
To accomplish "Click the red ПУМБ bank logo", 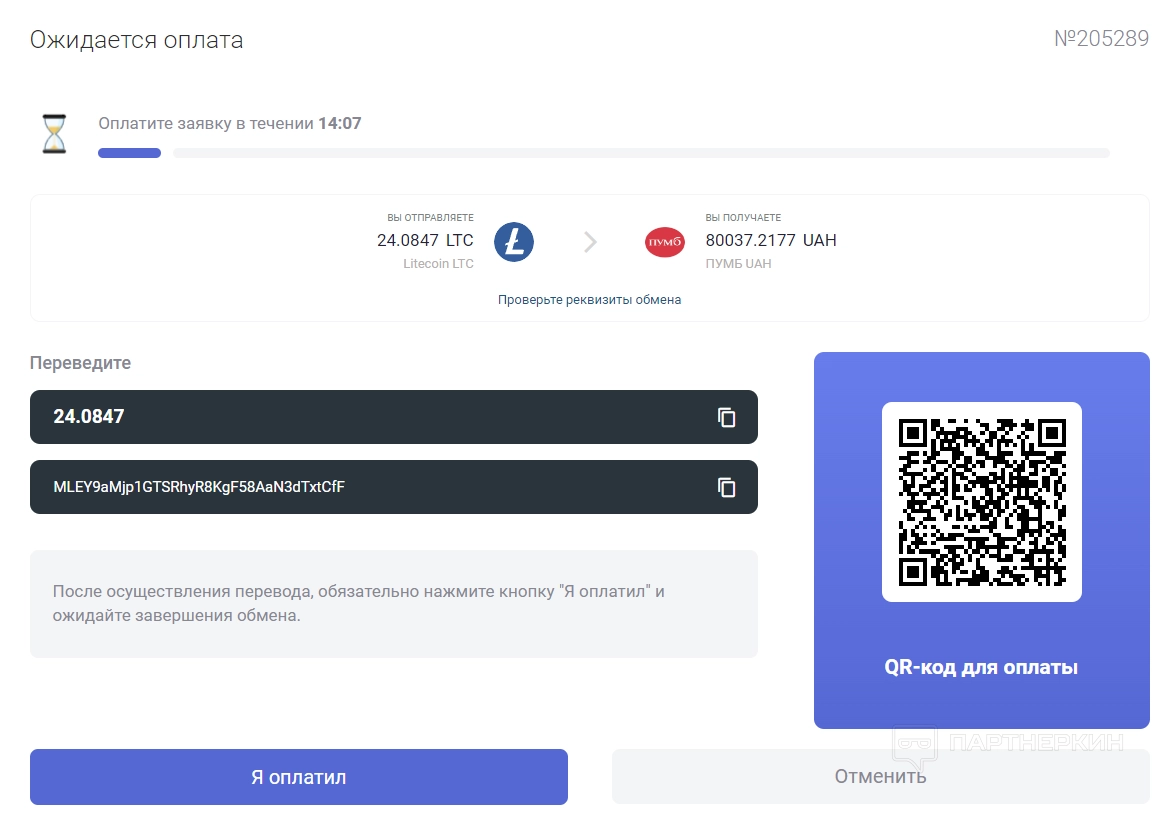I will tap(665, 242).
